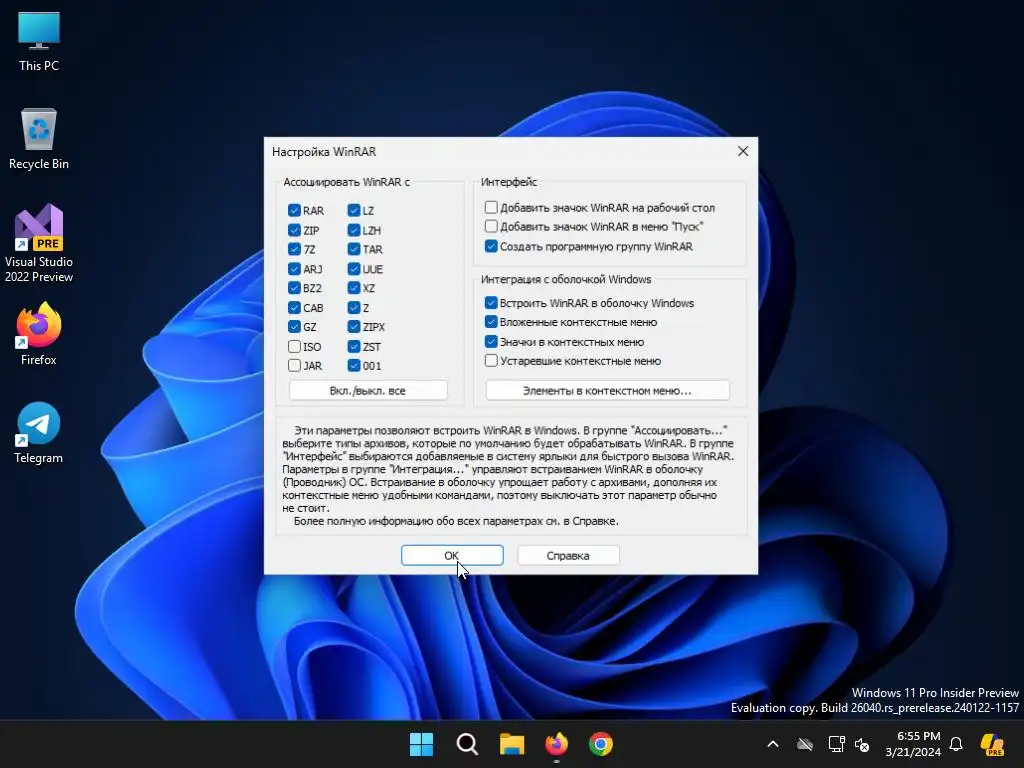1024x768 pixels.
Task: Launch Google Chrome from the taskbar
Action: [601, 744]
